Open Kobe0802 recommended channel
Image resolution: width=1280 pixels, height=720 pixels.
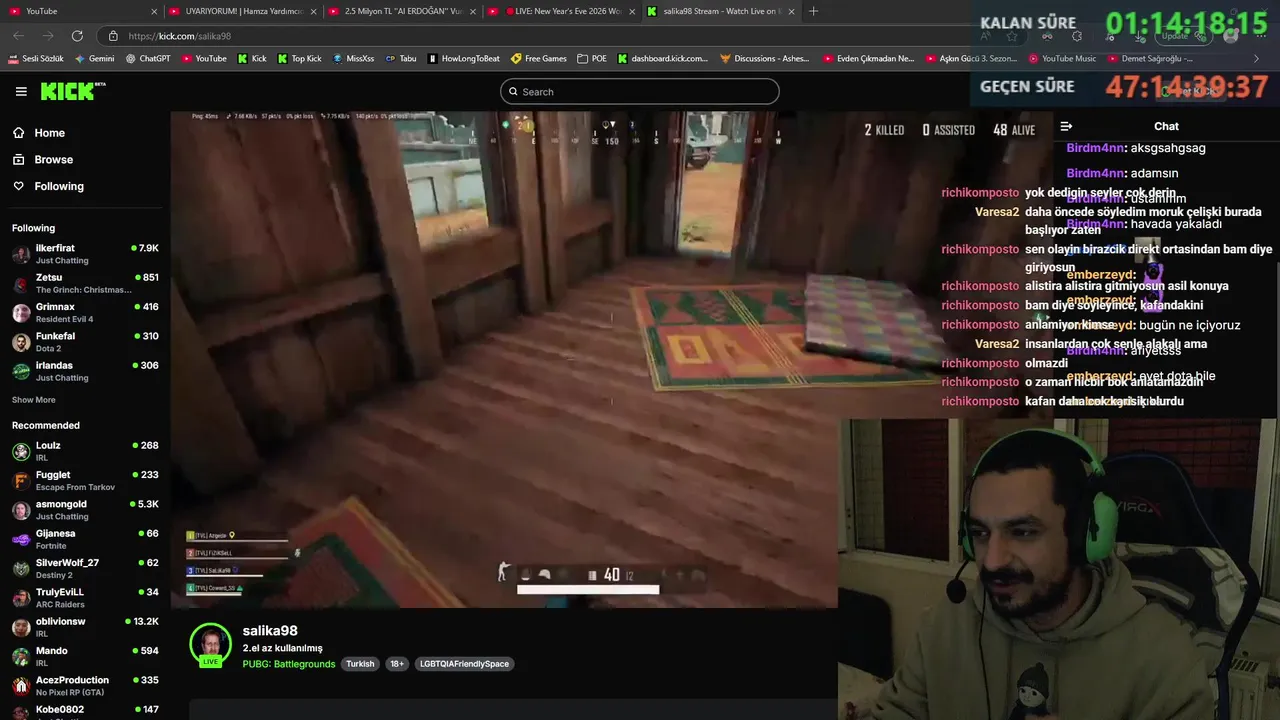click(85, 713)
